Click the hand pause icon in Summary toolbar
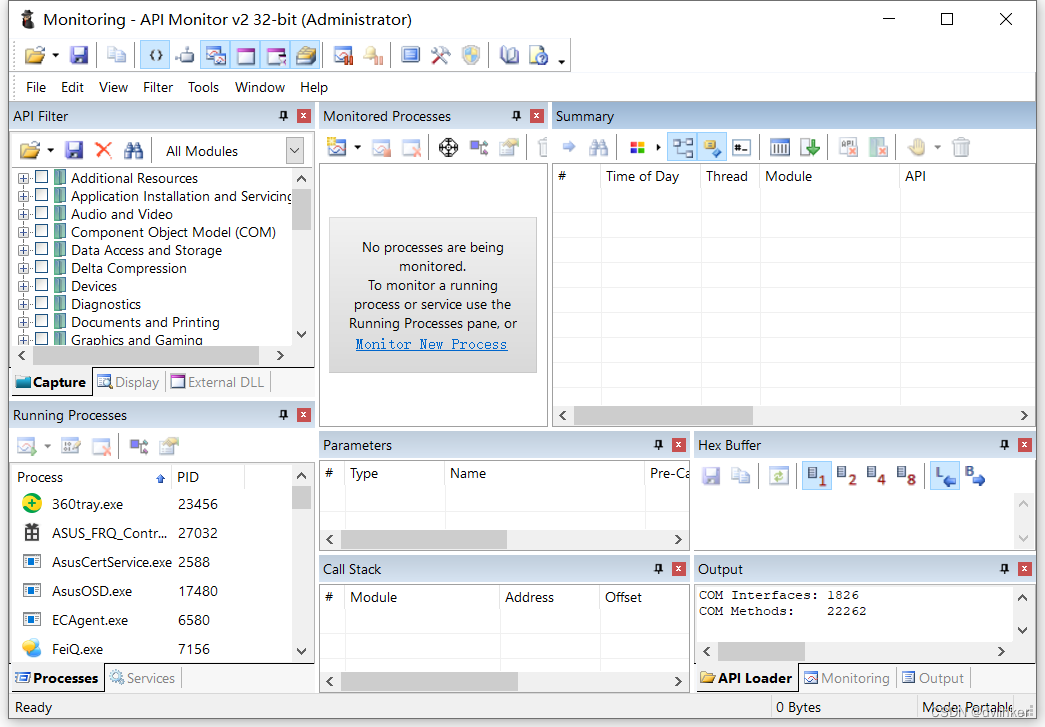The width and height of the screenshot is (1045, 727). click(x=917, y=147)
